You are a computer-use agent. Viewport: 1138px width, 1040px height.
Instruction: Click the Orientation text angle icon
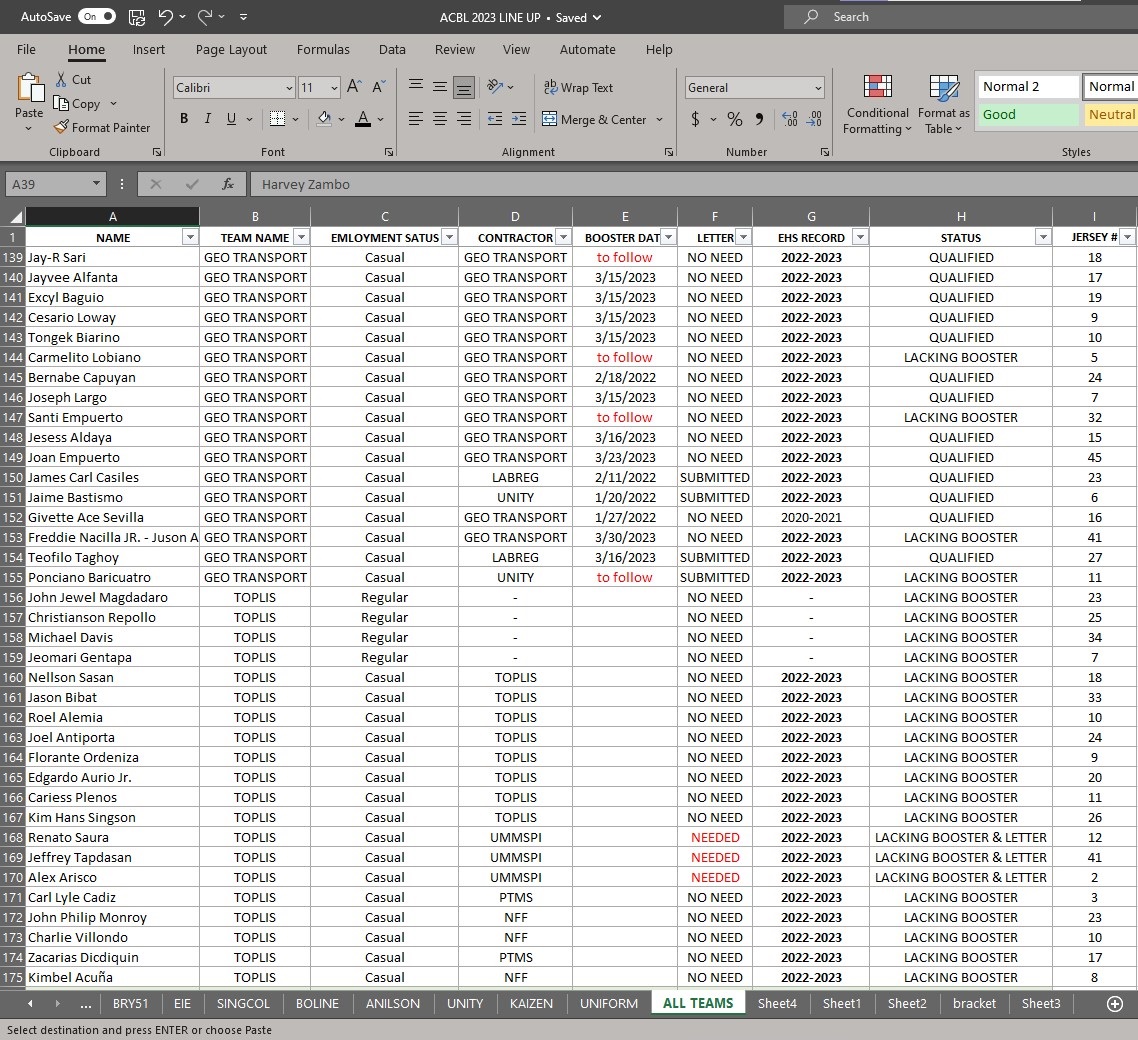pos(496,87)
